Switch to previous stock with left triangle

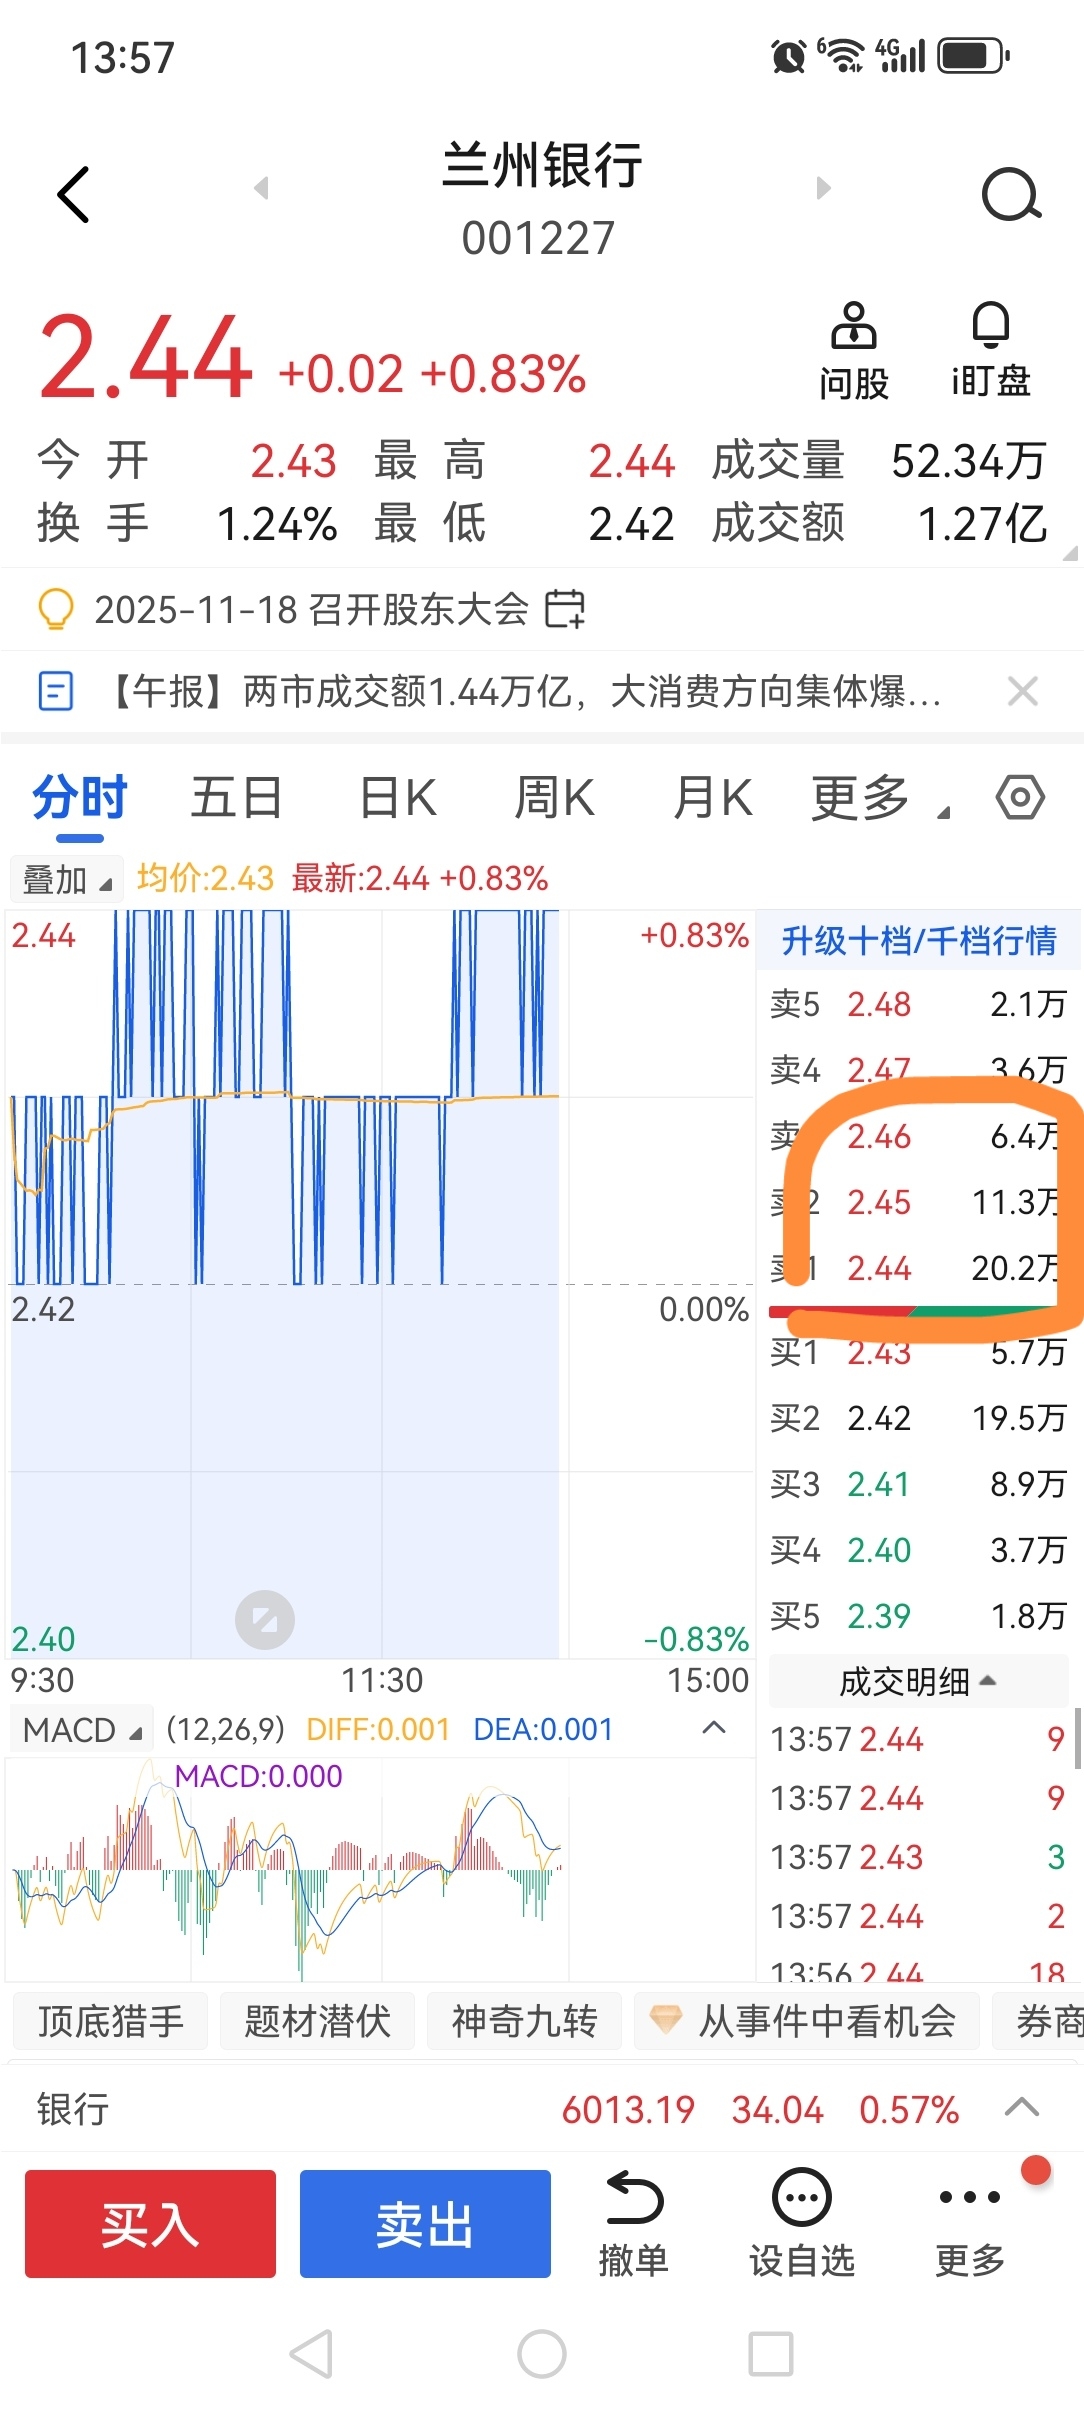pyautogui.click(x=262, y=188)
